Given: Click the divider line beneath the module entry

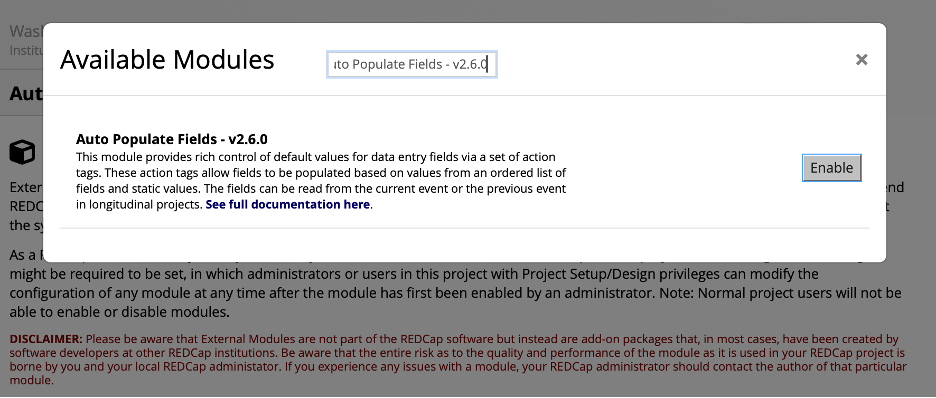Looking at the screenshot, I should click(x=464, y=228).
